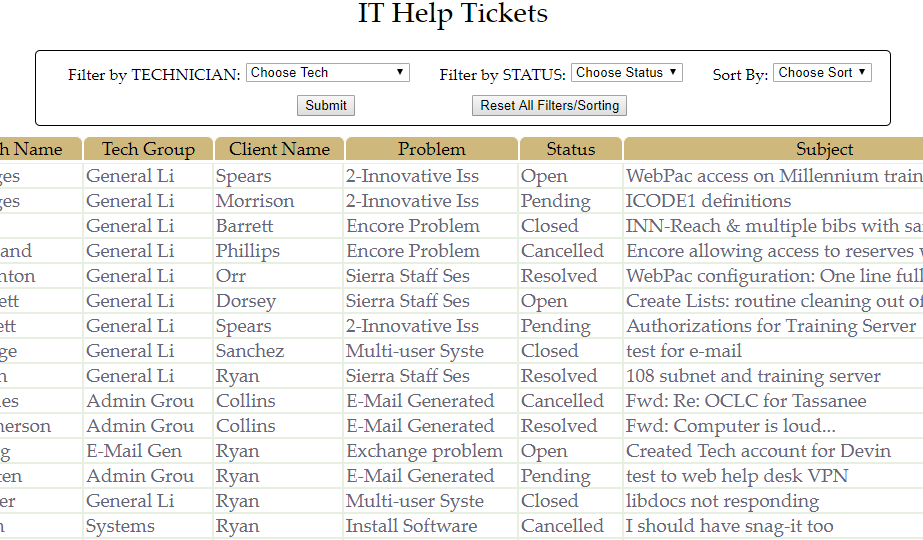Click the Morrison client name cell

point(255,201)
